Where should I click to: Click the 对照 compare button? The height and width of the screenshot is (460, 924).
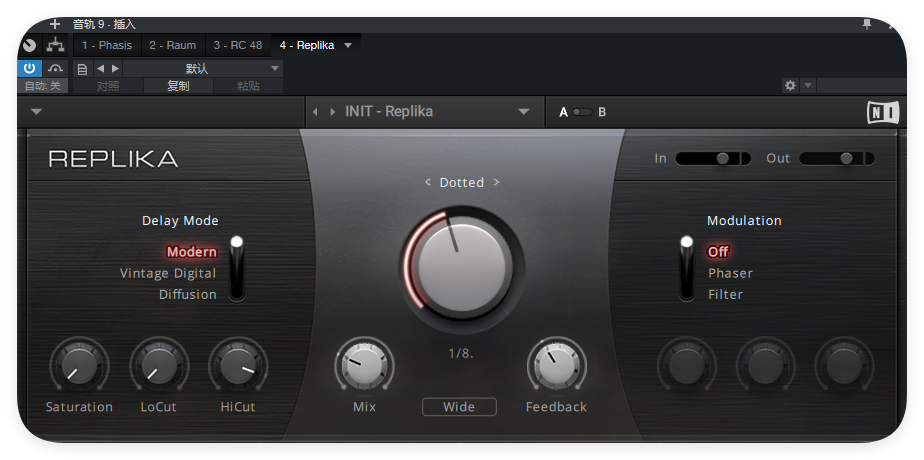click(x=108, y=86)
